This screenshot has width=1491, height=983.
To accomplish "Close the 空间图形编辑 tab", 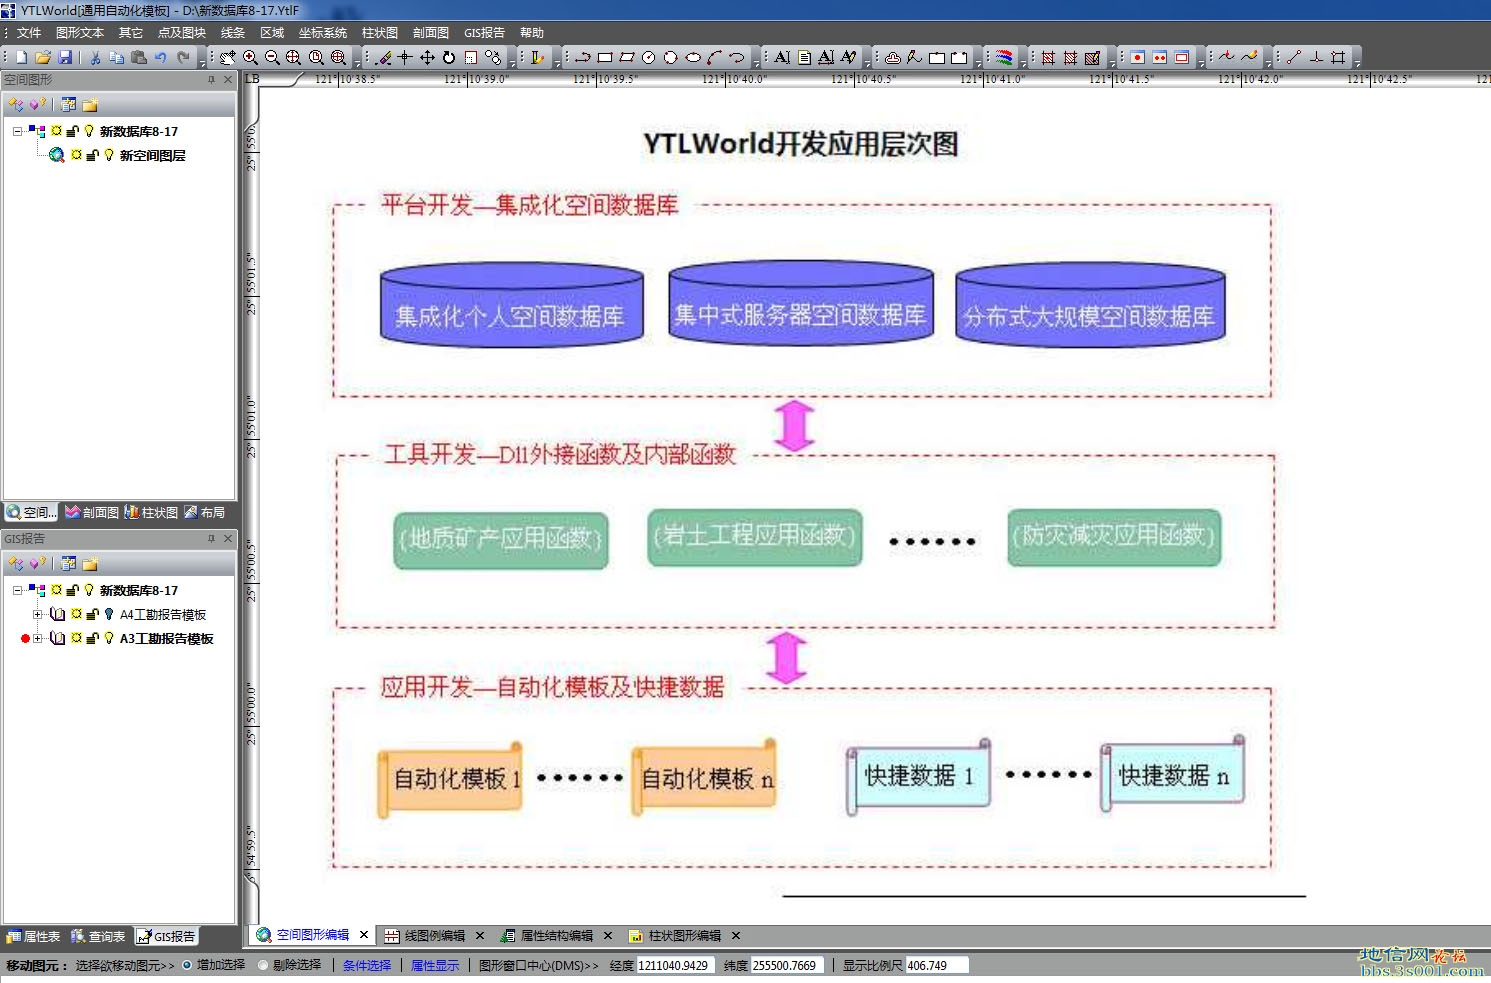I will pos(364,935).
